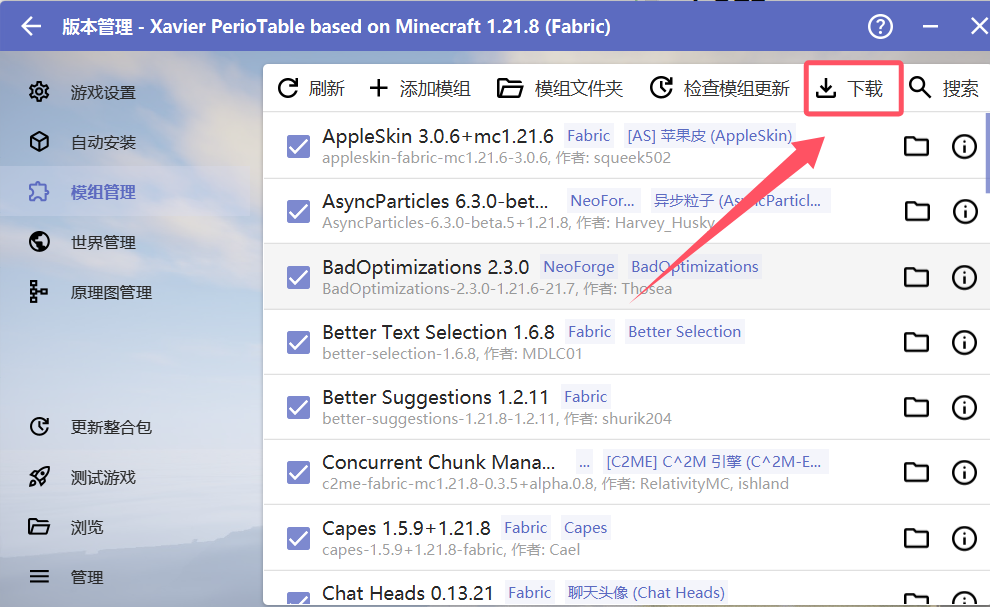Select 模组管理 in the sidebar
Image resolution: width=990 pixels, height=607 pixels.
pyautogui.click(x=125, y=192)
